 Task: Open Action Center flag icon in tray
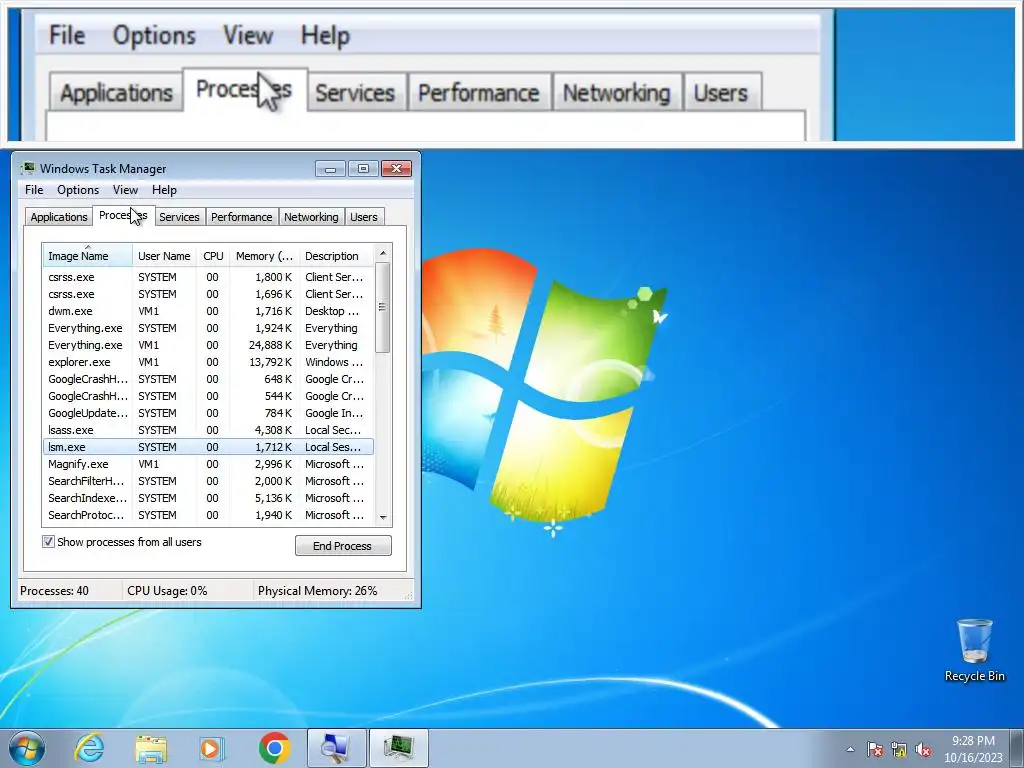874,749
